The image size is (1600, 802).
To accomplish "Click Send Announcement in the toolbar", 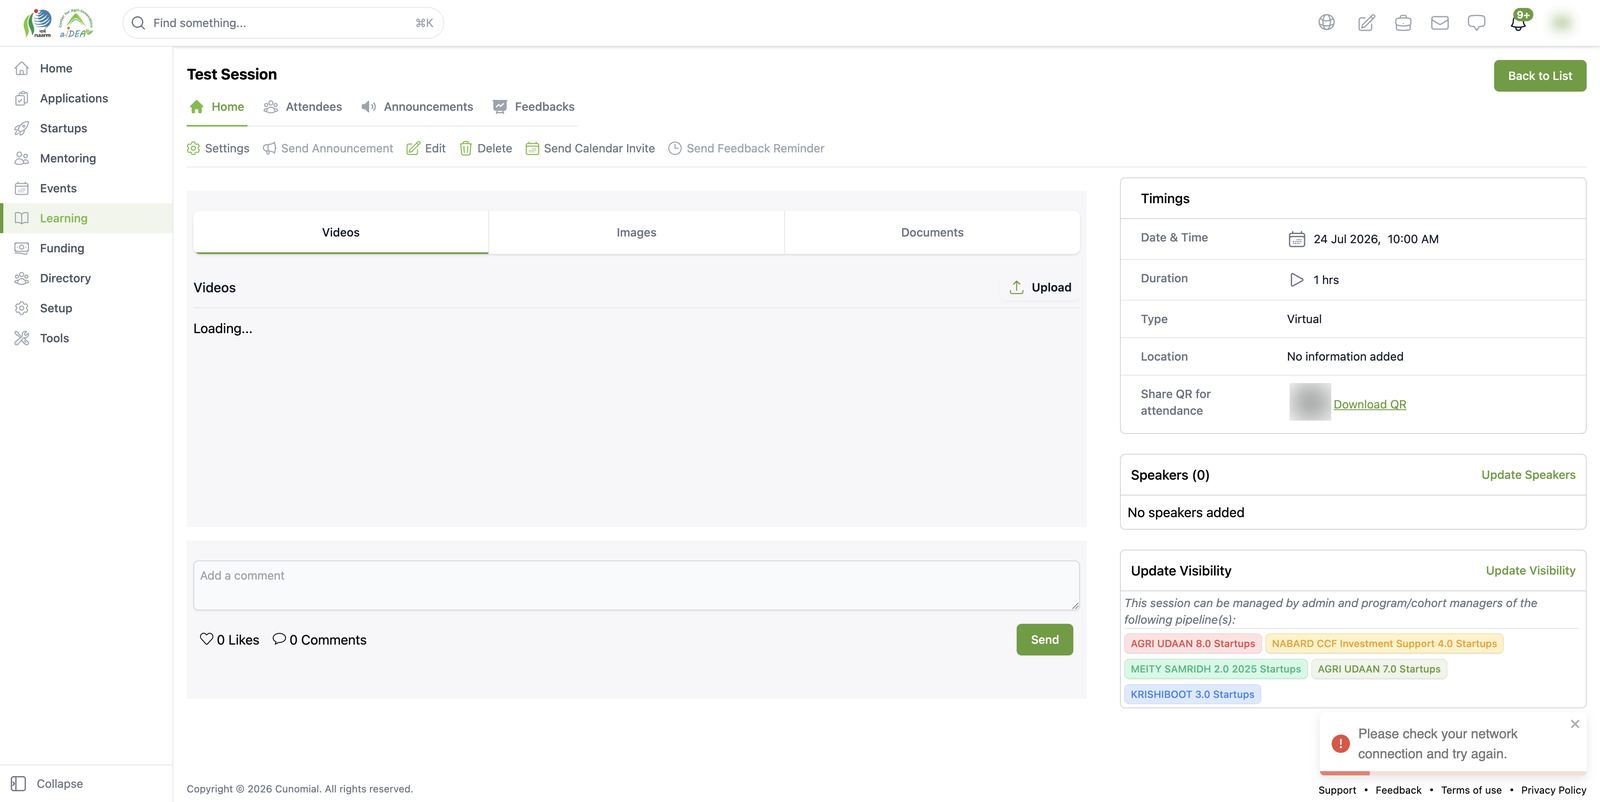I will click(x=328, y=148).
